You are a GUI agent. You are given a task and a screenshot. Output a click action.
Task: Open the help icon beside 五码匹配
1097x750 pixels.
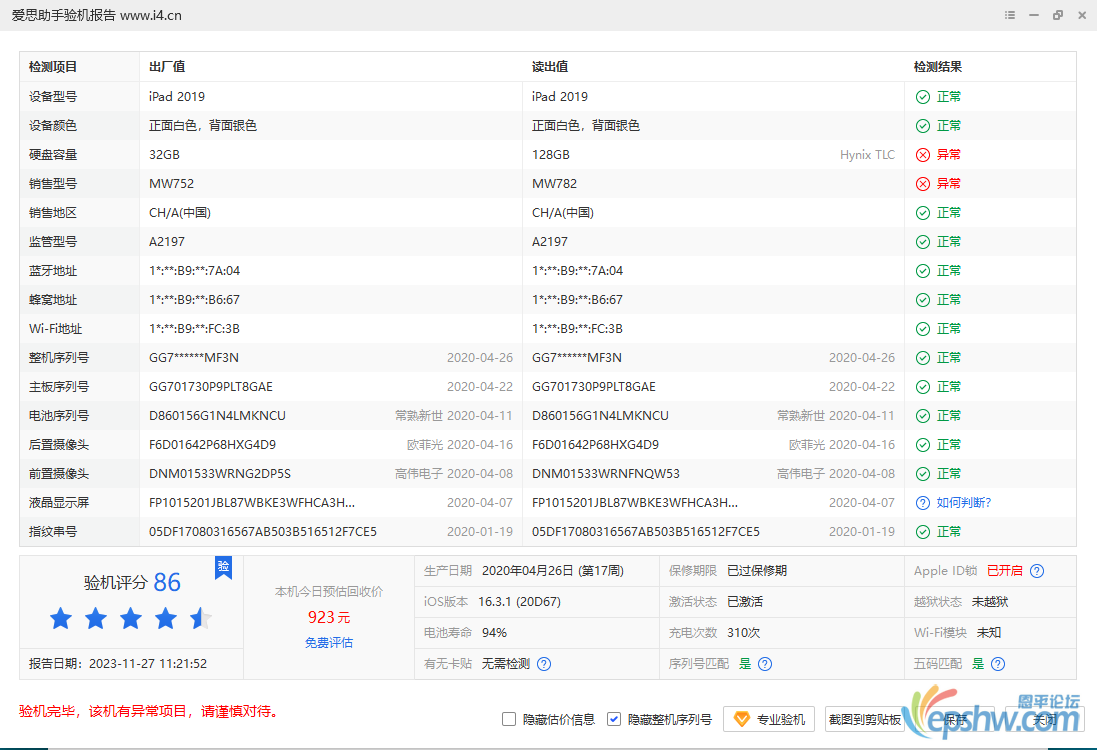[x=998, y=664]
